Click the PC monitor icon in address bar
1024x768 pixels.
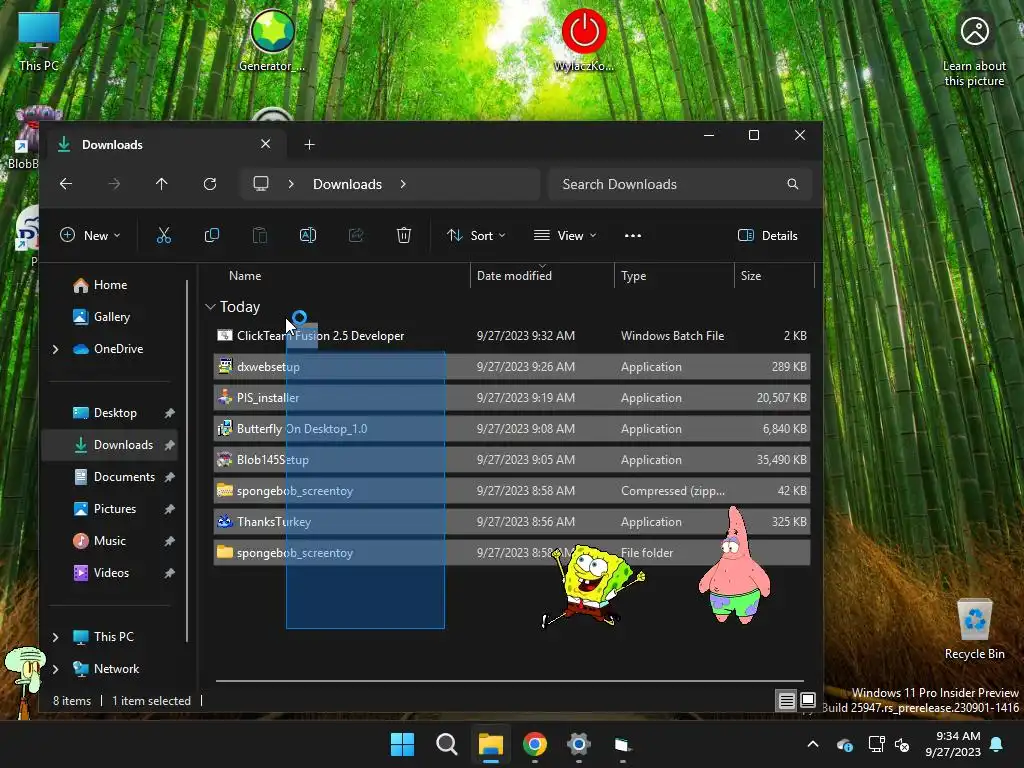[x=261, y=184]
